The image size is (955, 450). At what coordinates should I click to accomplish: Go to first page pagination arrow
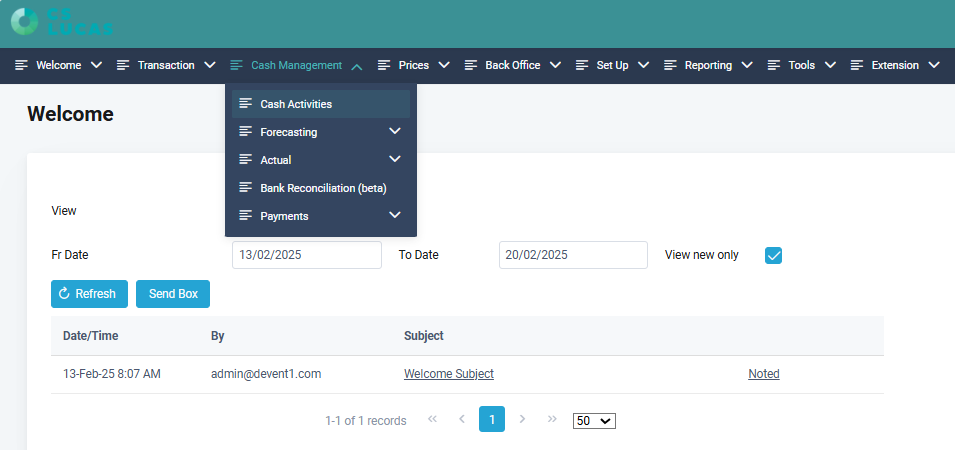click(432, 420)
